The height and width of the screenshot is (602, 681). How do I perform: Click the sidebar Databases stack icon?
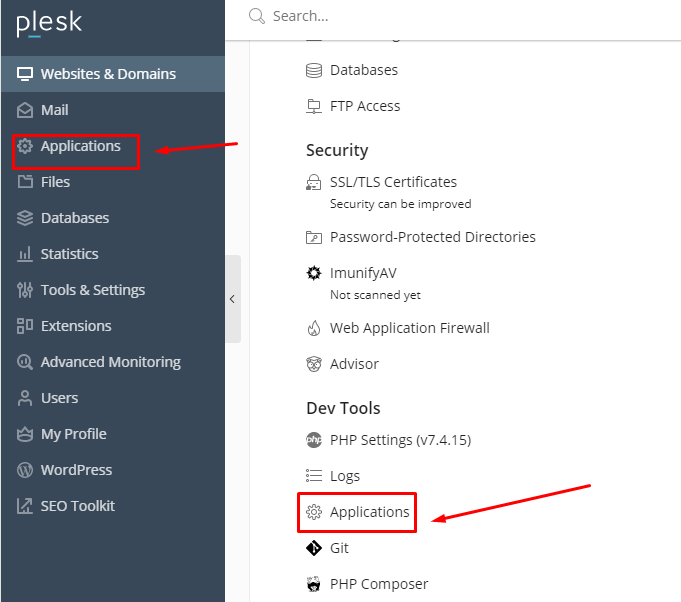click(25, 218)
